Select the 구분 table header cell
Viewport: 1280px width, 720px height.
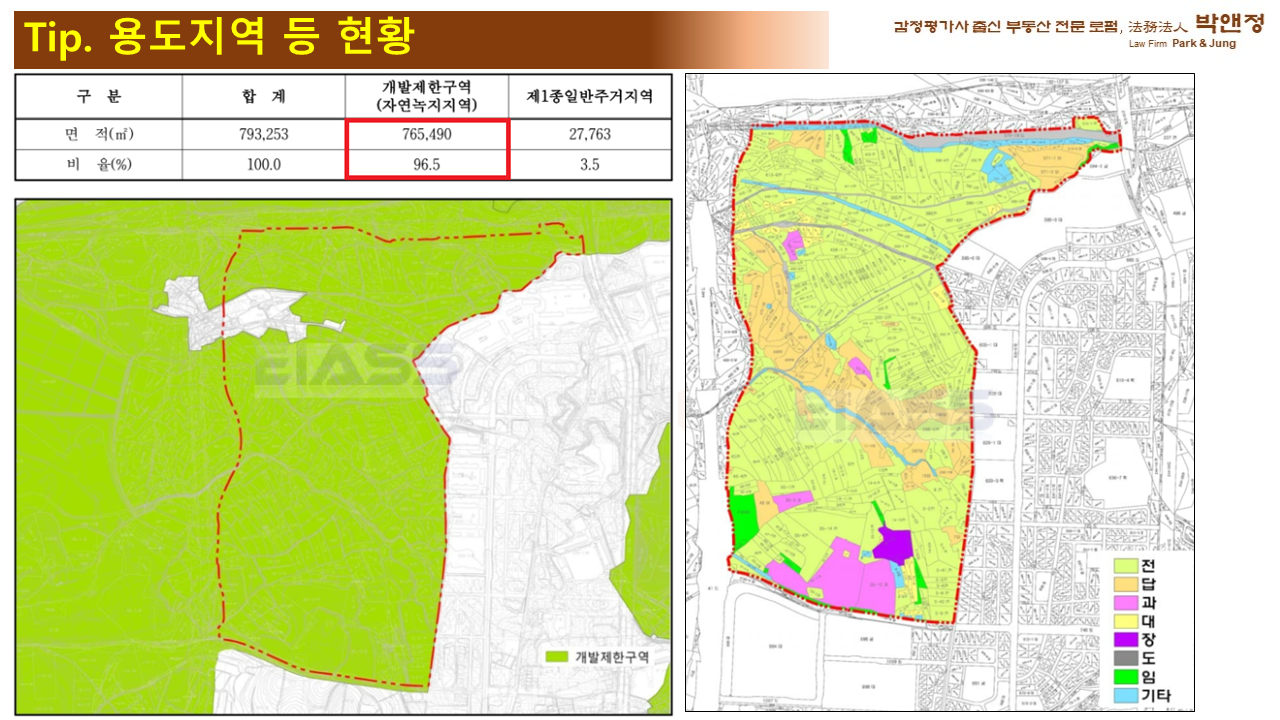(x=98, y=97)
